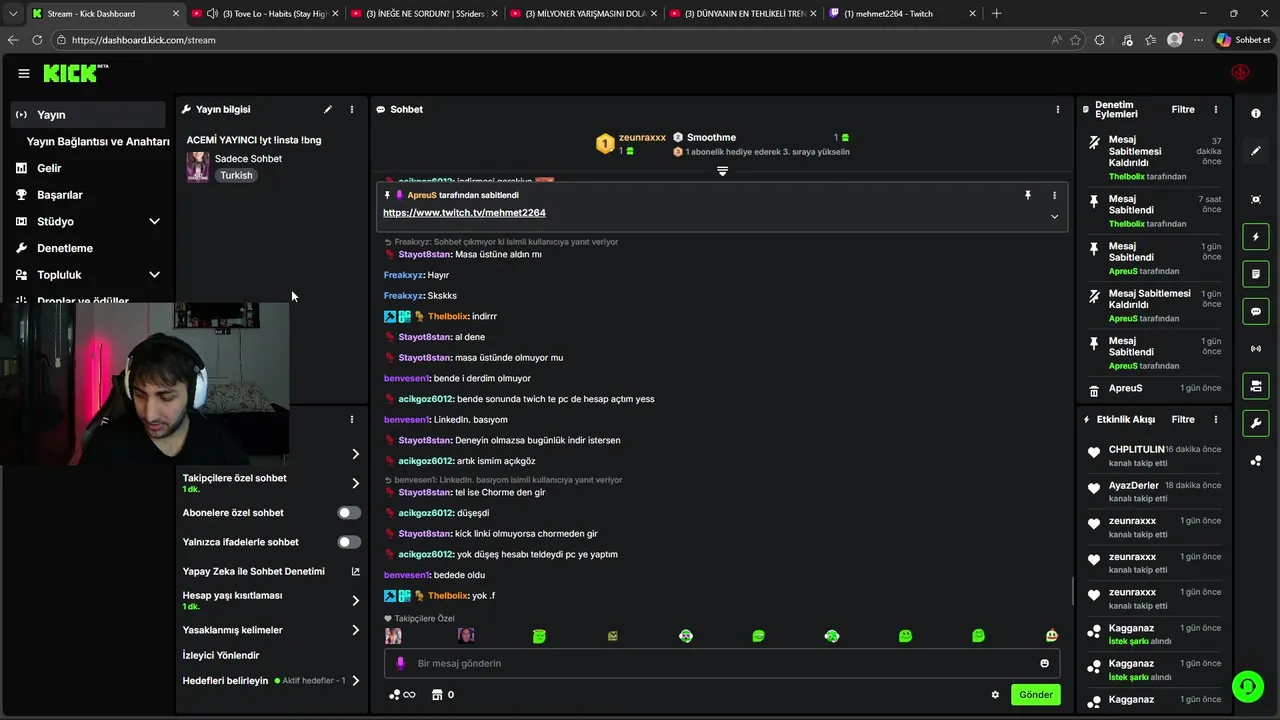
Task: Open Takipçilere özel sohbet settings arrow
Action: pos(355,483)
